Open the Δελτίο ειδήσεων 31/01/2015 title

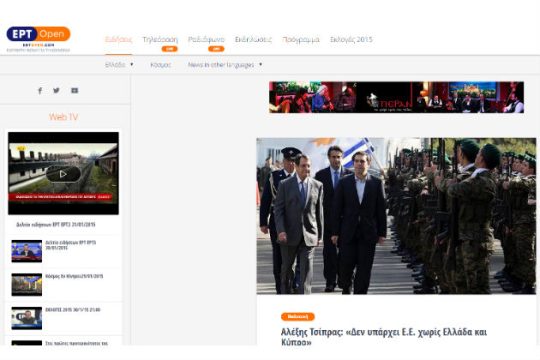coord(56,225)
